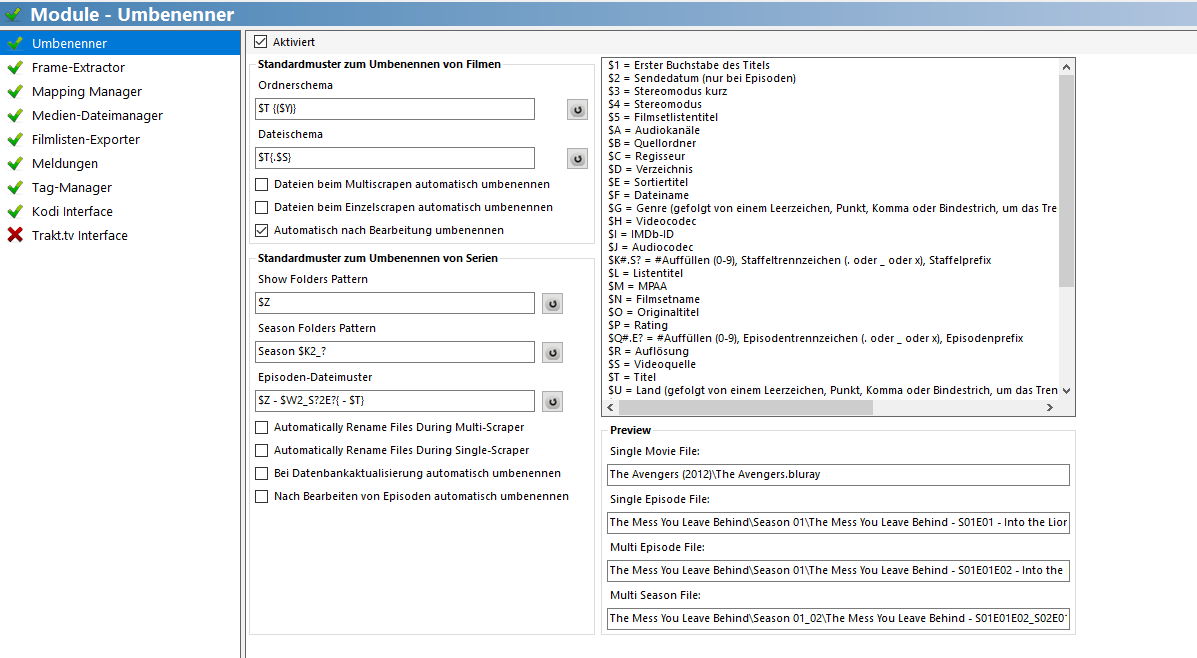Click legend line '$M = MPAA'

(637, 286)
